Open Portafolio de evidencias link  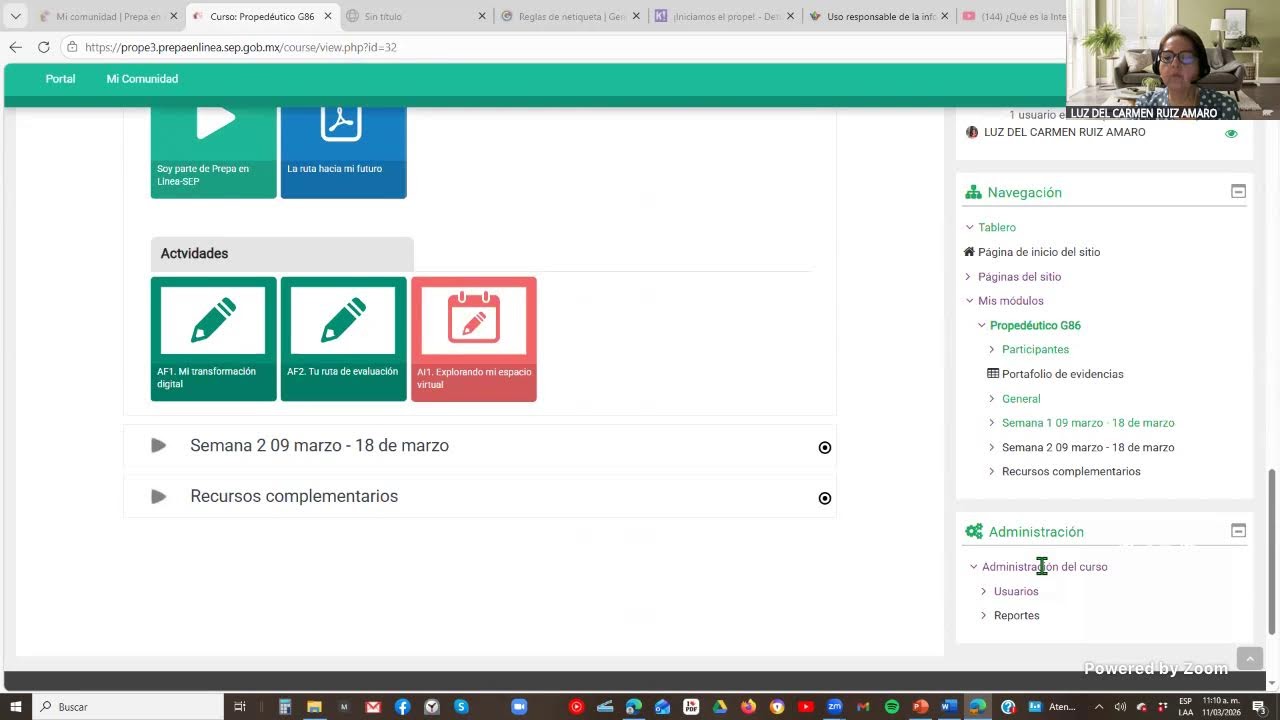[1062, 374]
